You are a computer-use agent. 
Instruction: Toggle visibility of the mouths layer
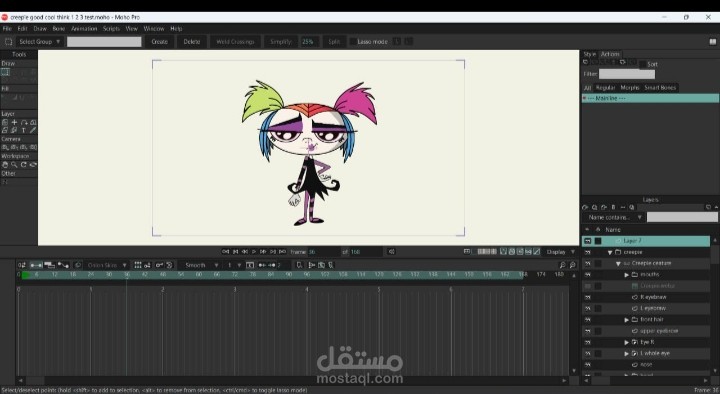pos(587,275)
